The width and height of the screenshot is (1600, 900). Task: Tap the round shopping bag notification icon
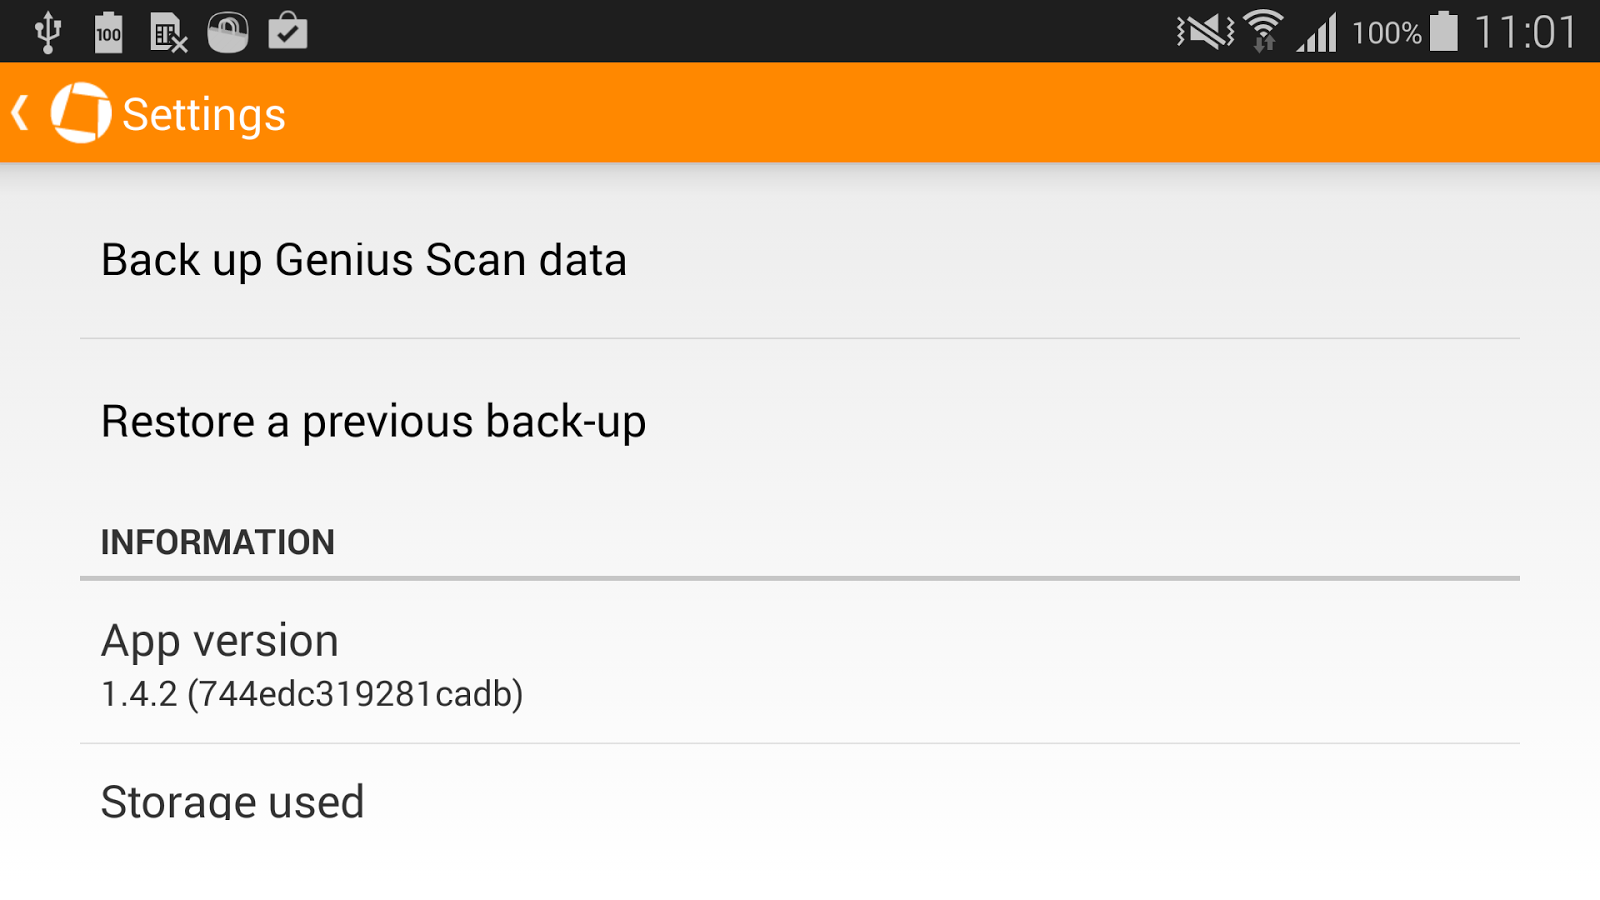pyautogui.click(x=228, y=32)
